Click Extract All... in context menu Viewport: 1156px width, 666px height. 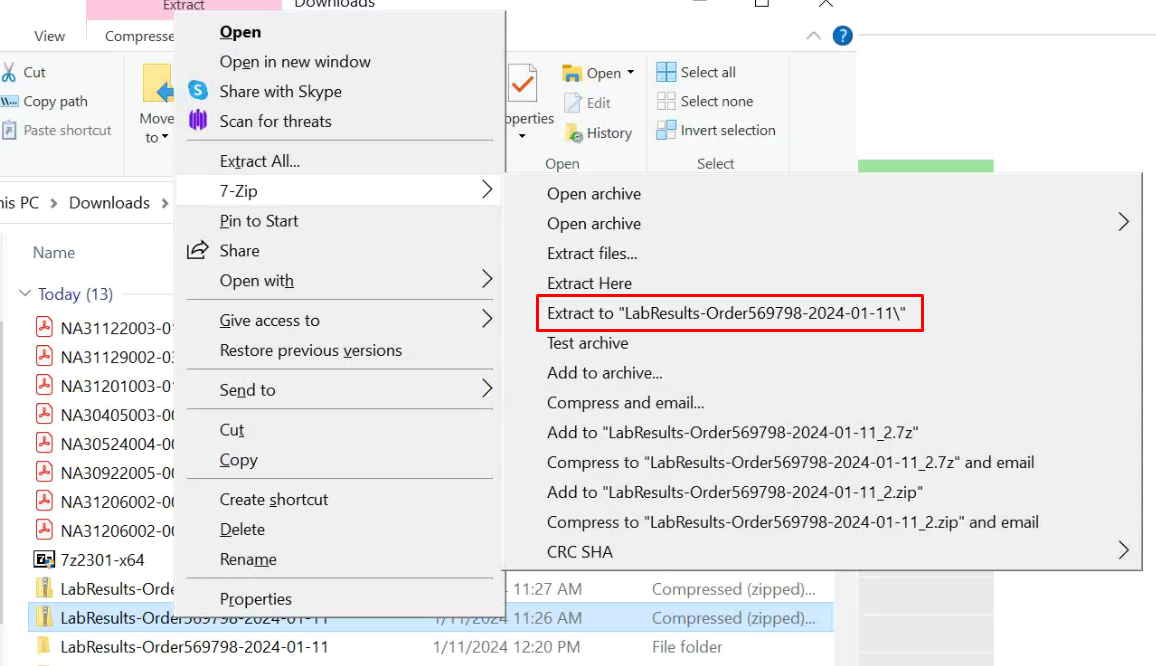259,161
